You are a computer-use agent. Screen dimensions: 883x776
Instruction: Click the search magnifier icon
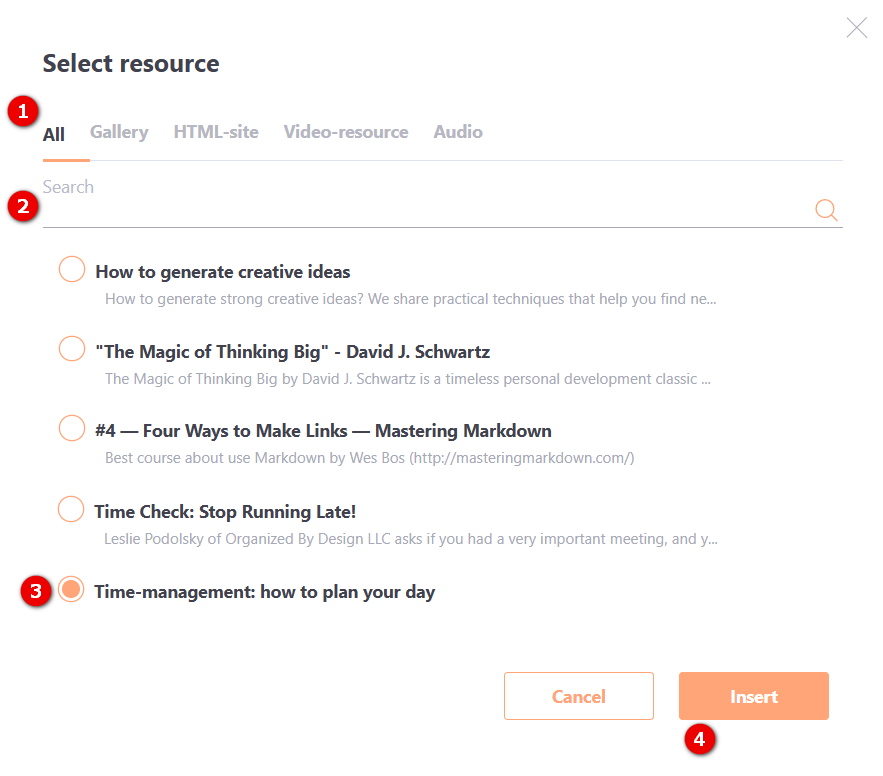point(826,209)
